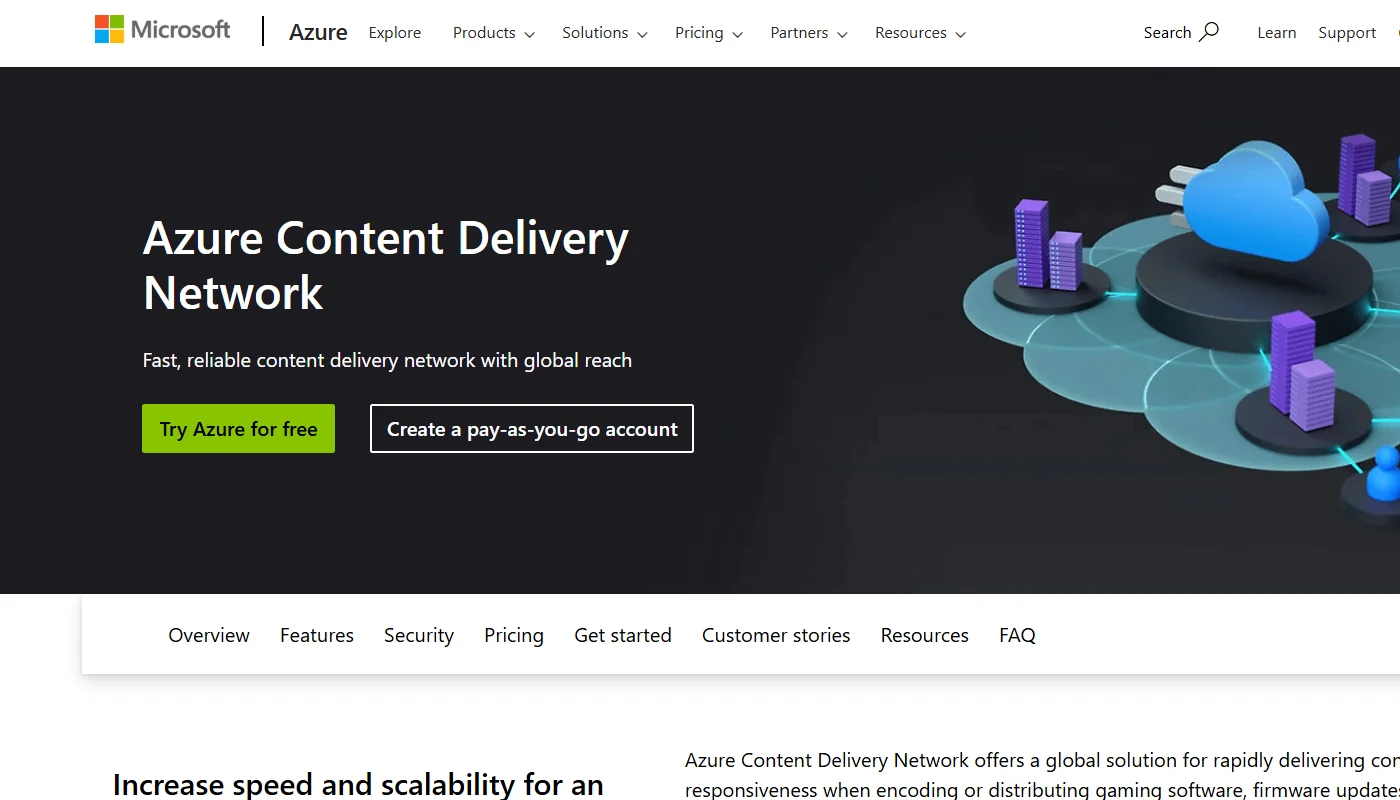
Task: Expand the top navigation Pricing dropdown
Action: point(709,33)
